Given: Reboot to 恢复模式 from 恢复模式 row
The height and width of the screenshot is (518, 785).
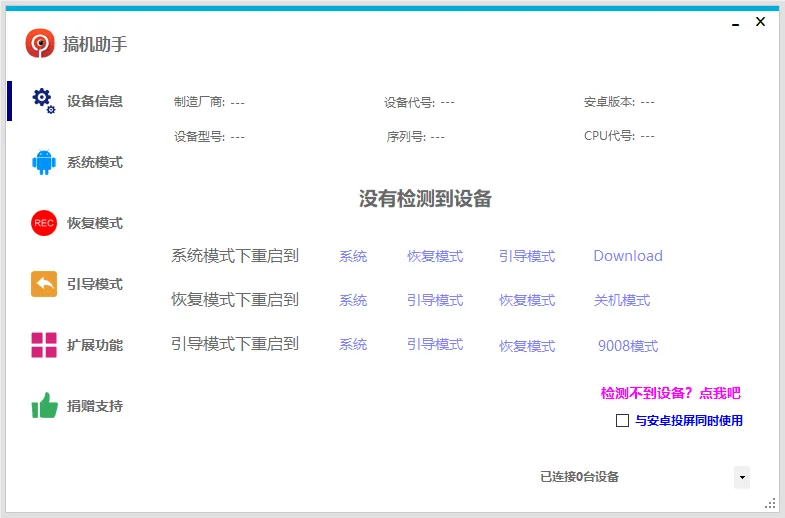Looking at the screenshot, I should 527,300.
